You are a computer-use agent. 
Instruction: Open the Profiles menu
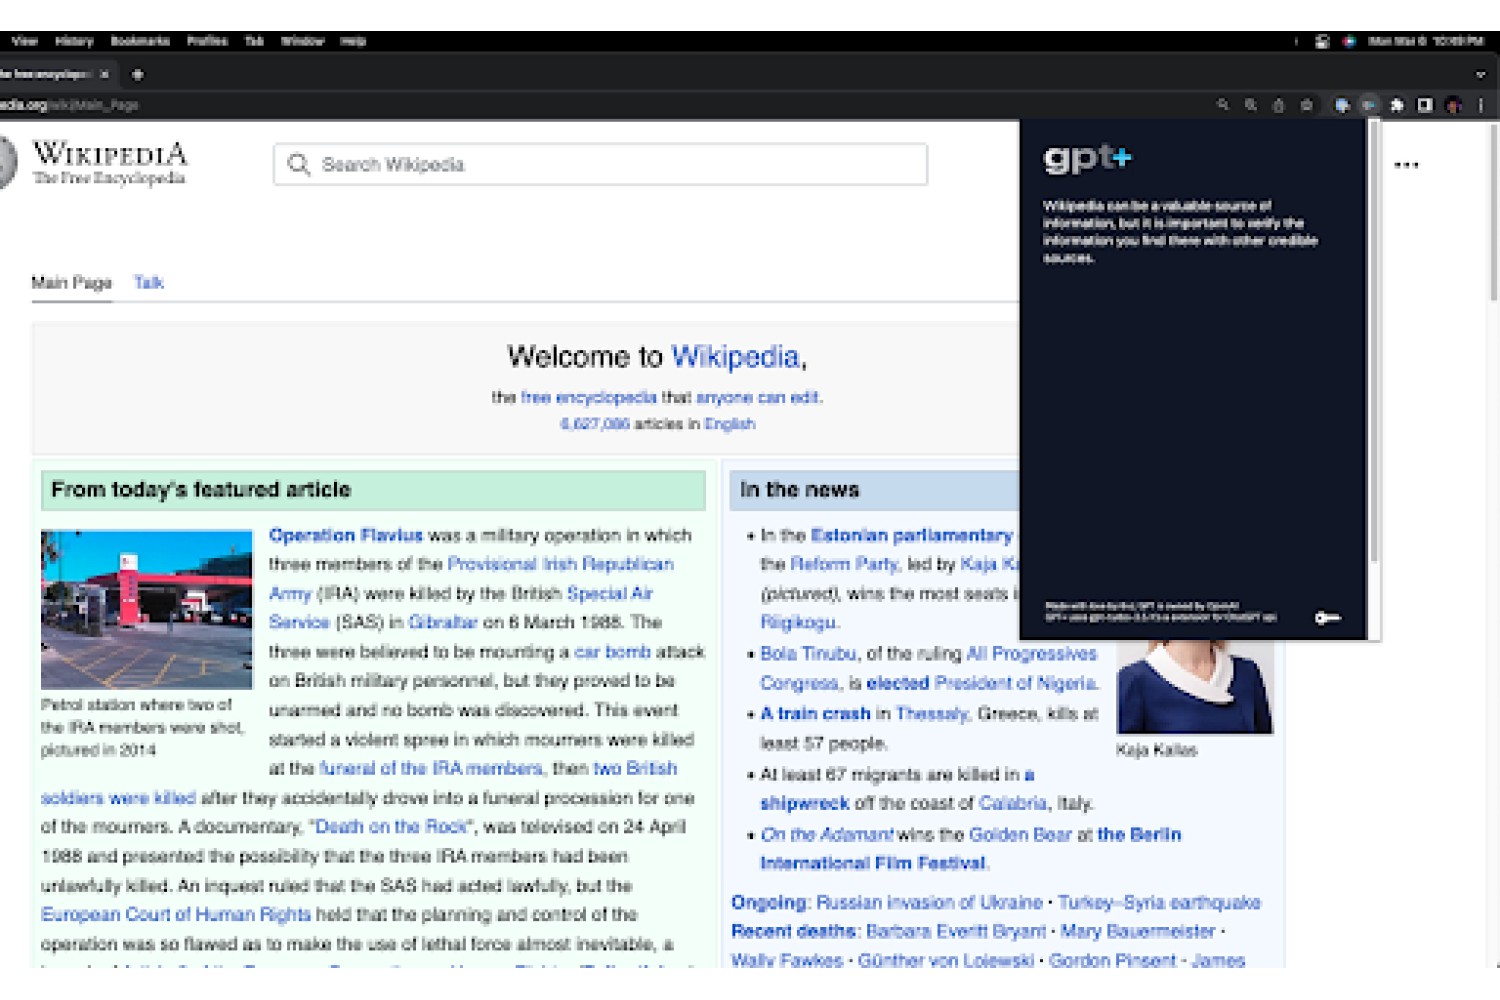coord(207,41)
